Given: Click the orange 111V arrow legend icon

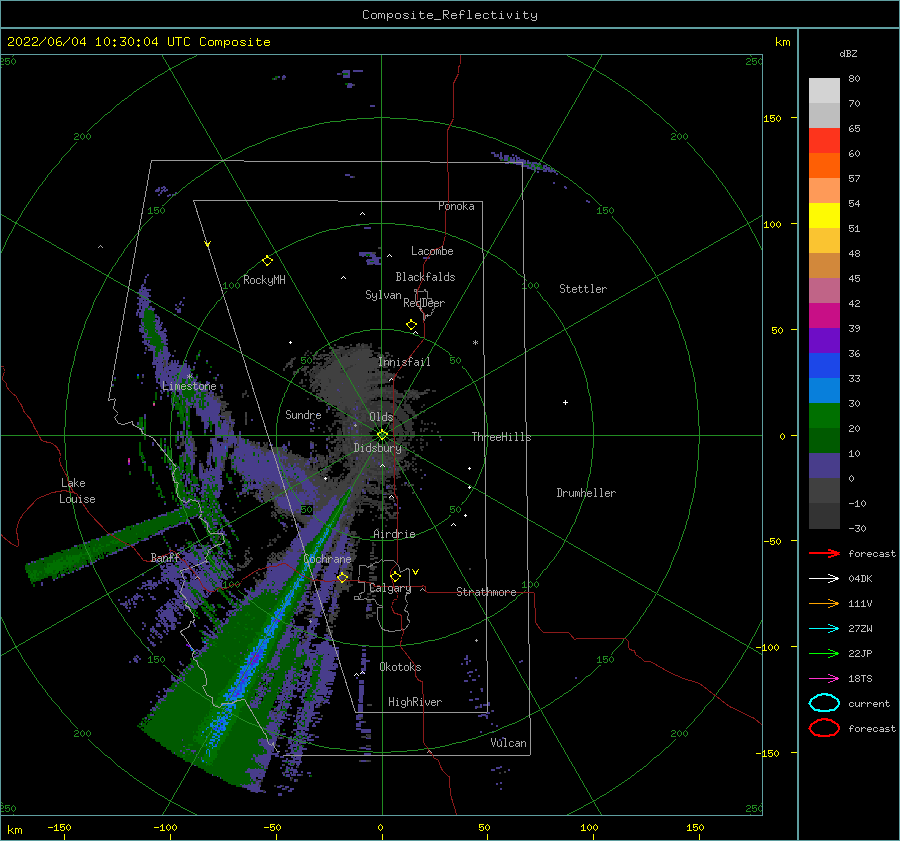Looking at the screenshot, I should pos(824,603).
